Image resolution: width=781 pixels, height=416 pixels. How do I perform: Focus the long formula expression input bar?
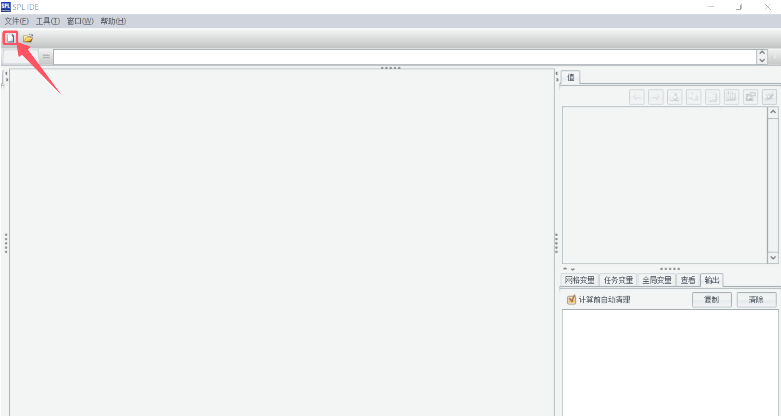[x=404, y=57]
